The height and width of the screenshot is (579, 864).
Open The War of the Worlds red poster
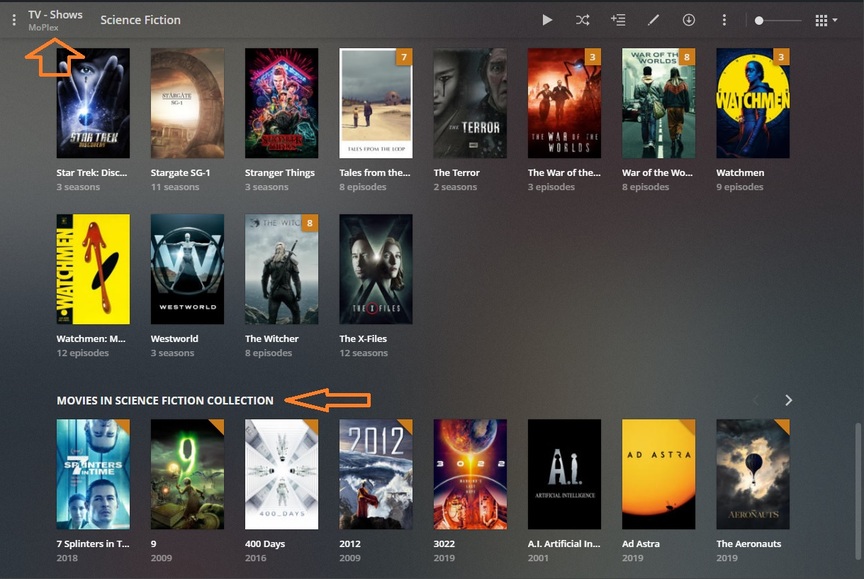(x=564, y=103)
